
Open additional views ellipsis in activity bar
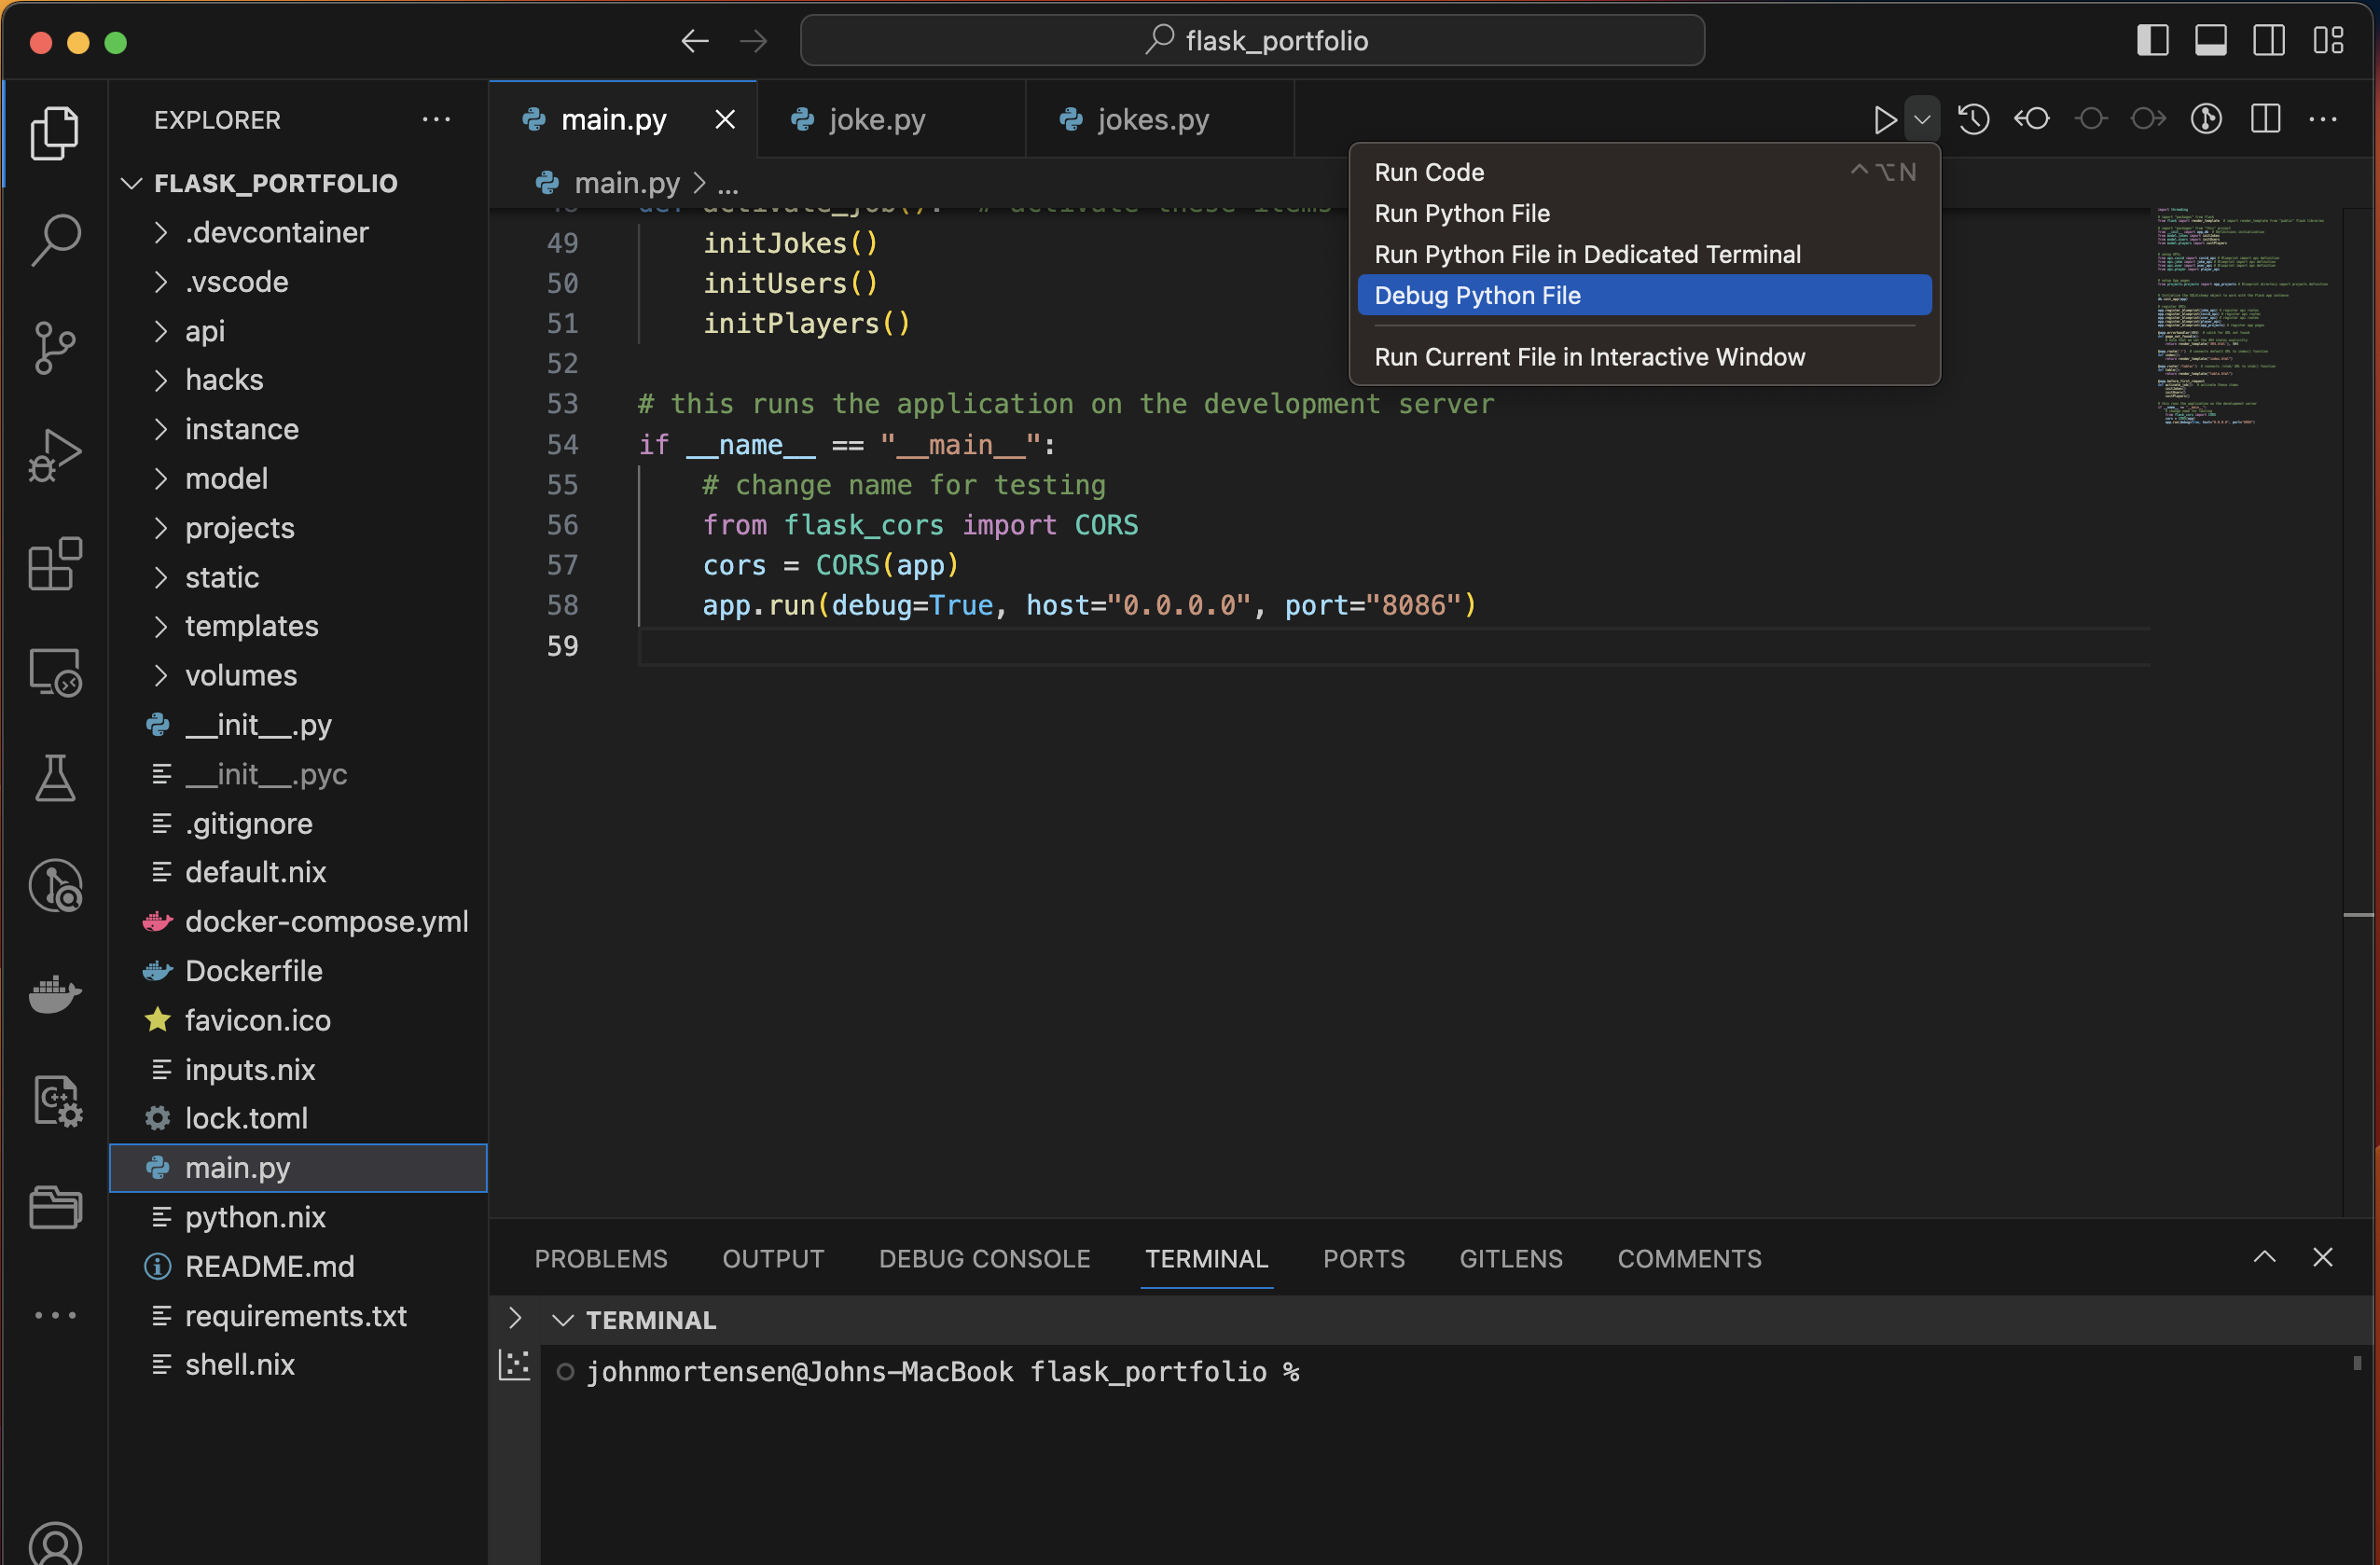pyautogui.click(x=55, y=1315)
